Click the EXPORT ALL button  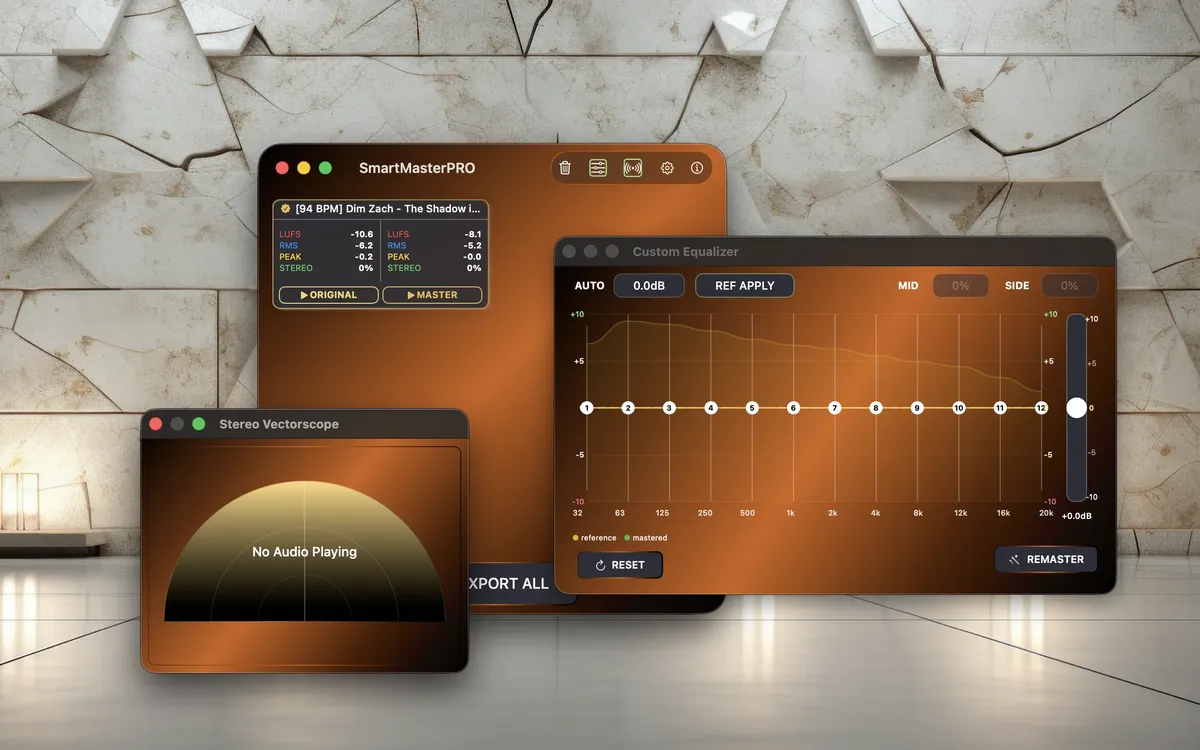click(508, 583)
